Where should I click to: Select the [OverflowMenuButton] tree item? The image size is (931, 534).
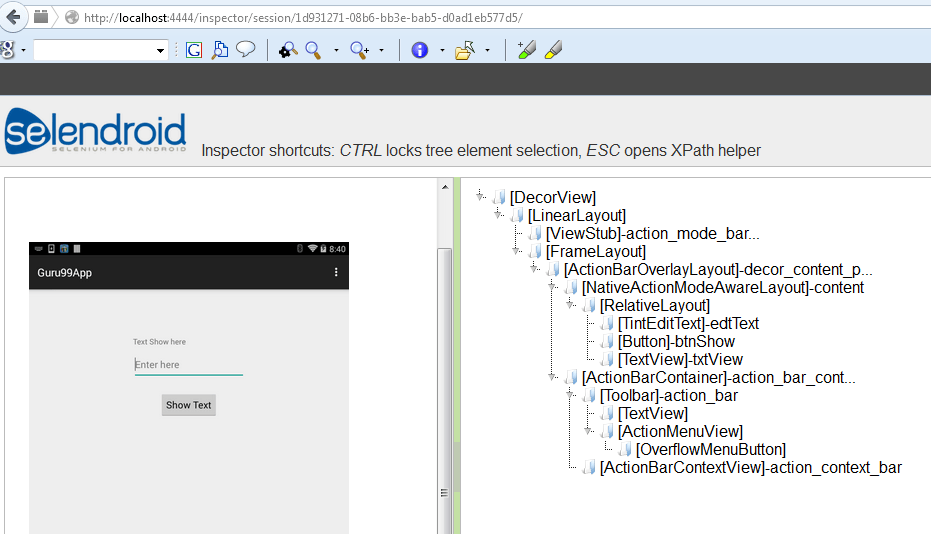710,449
